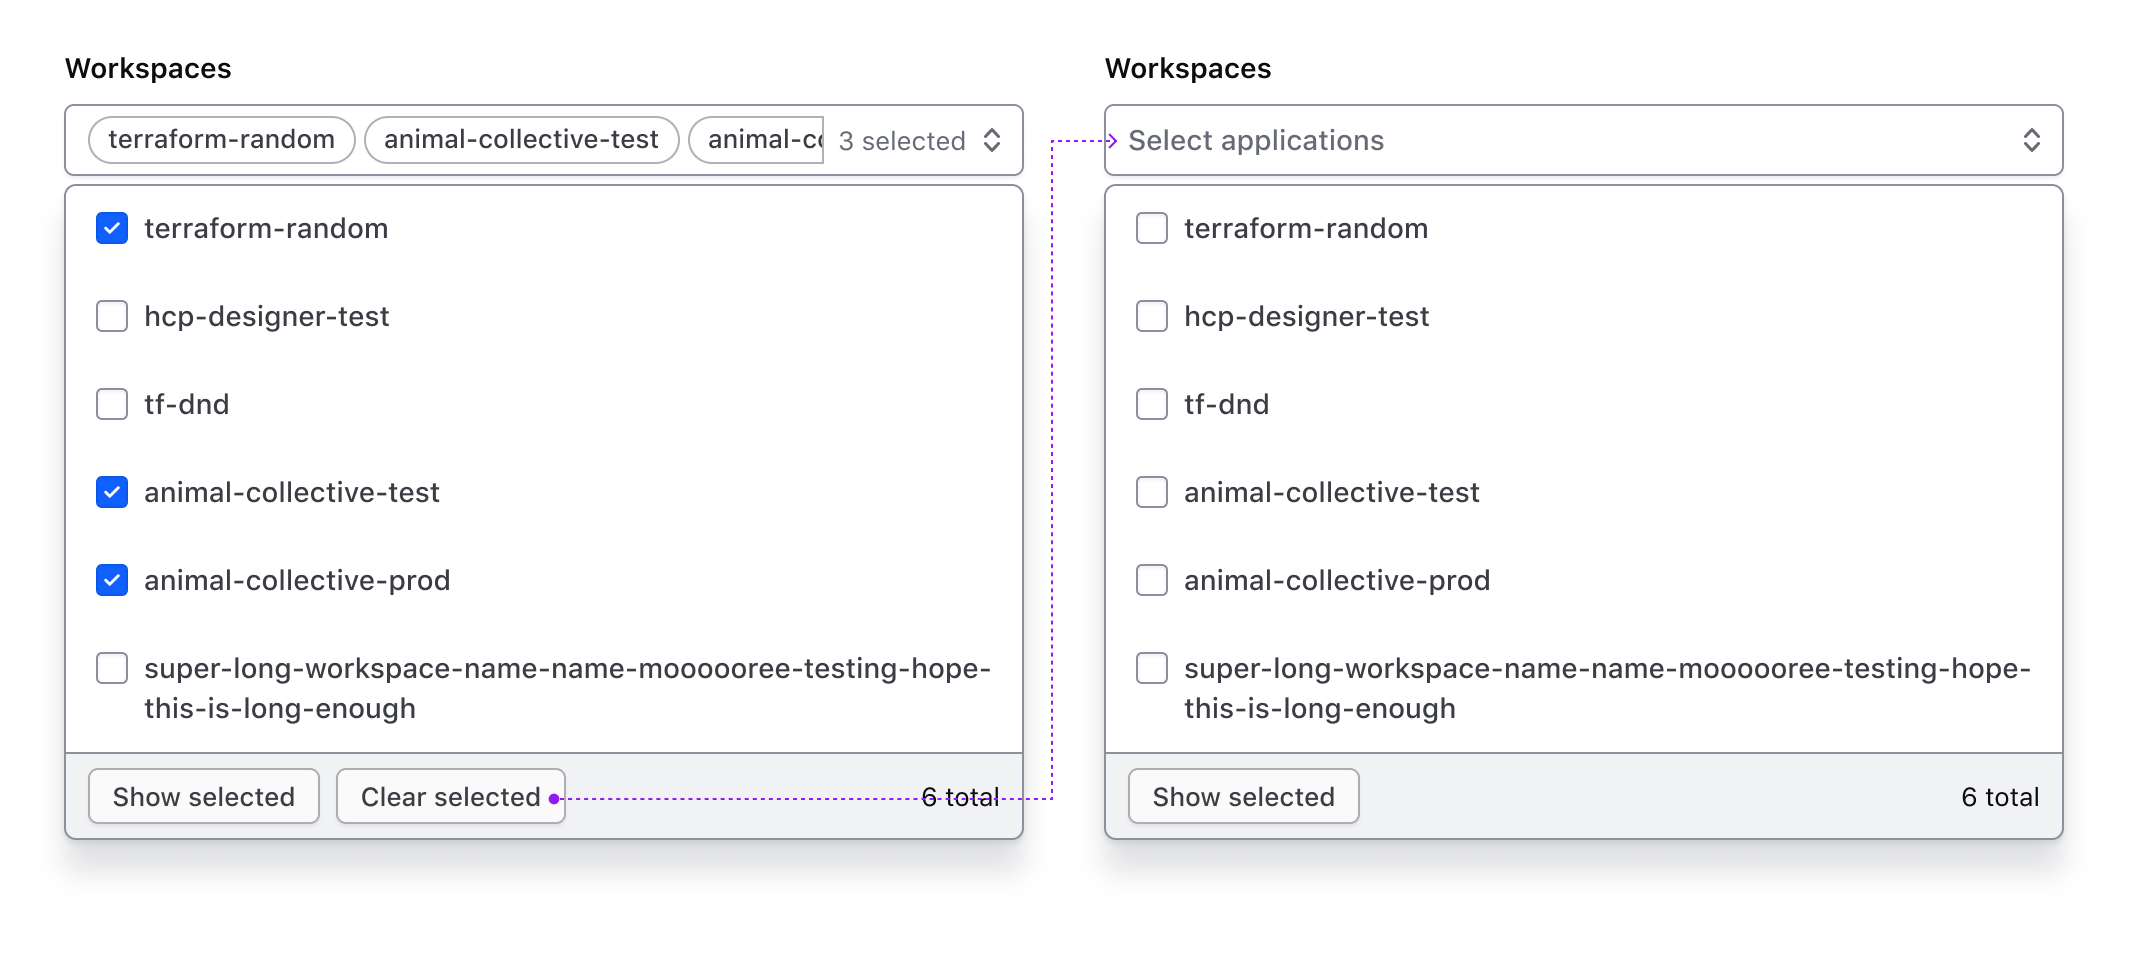Viewport: 2130px width, 960px height.
Task: Check the super-long-workspace-name option on the left
Action: tap(111, 668)
